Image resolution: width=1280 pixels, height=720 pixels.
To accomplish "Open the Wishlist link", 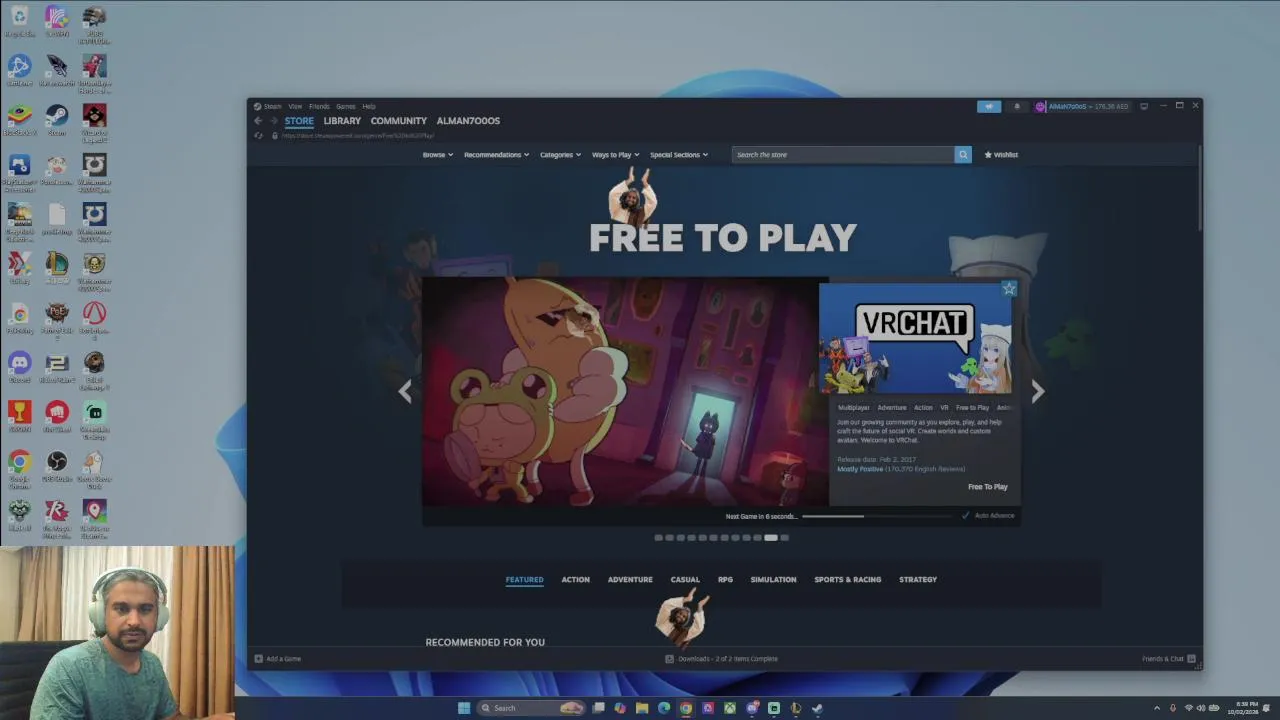I will [1001, 155].
